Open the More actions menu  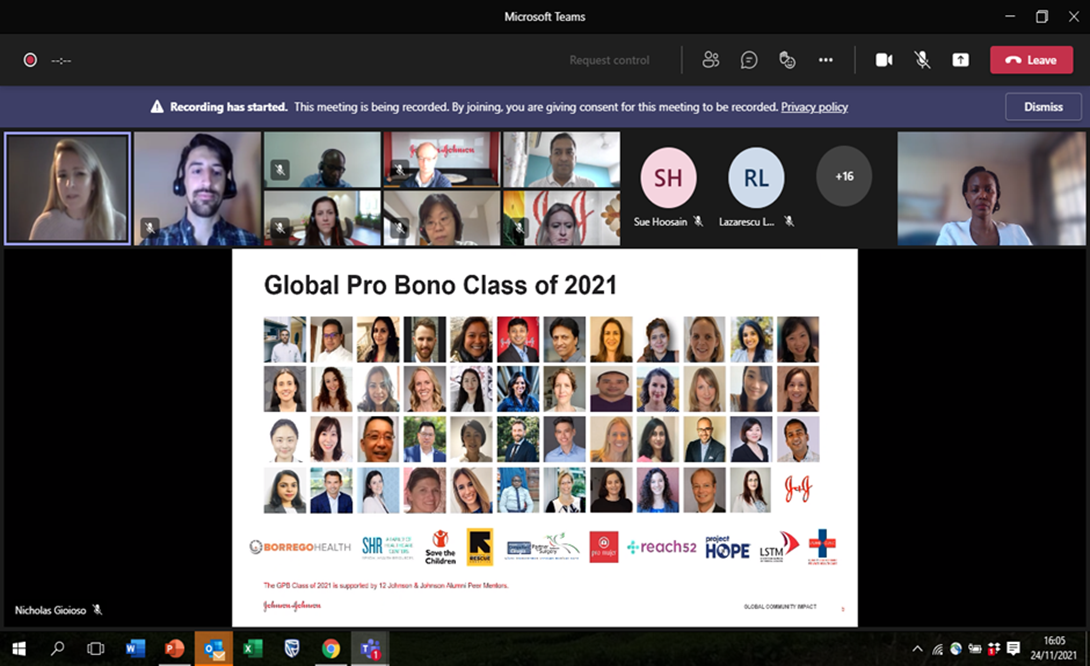pos(826,60)
